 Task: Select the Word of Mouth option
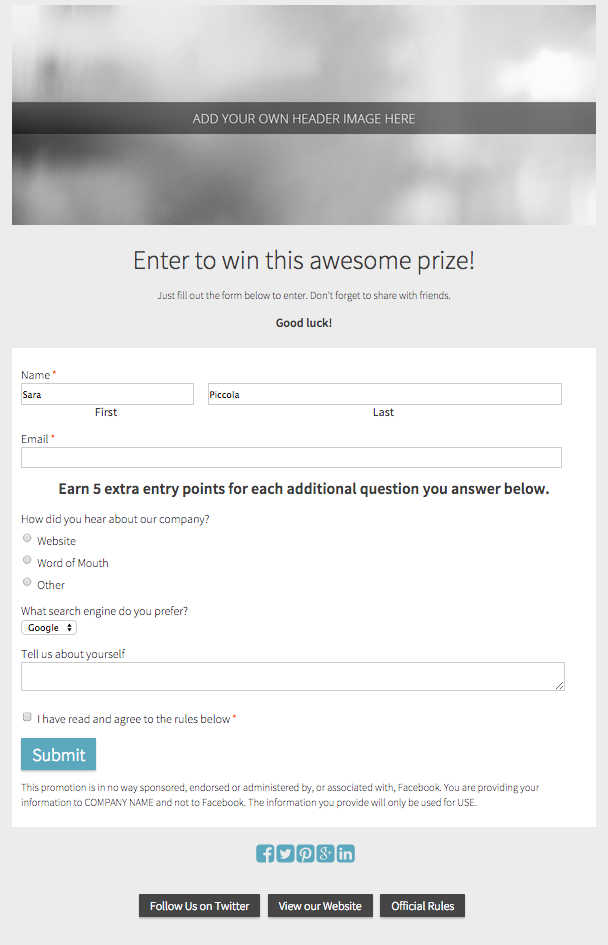point(27,560)
